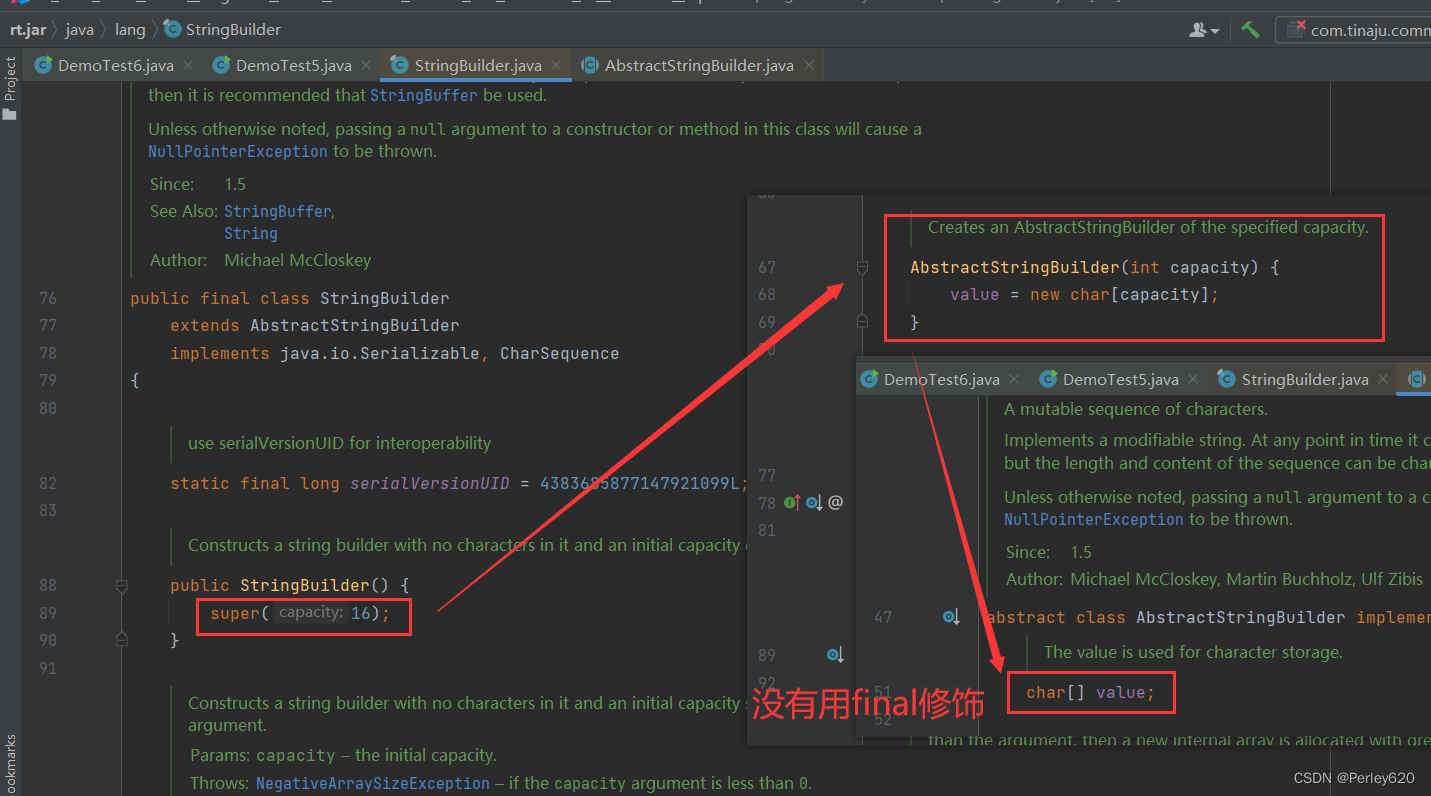Click 'Martin Buchholz' in inset author line
This screenshot has height=796, width=1431.
coord(1290,580)
